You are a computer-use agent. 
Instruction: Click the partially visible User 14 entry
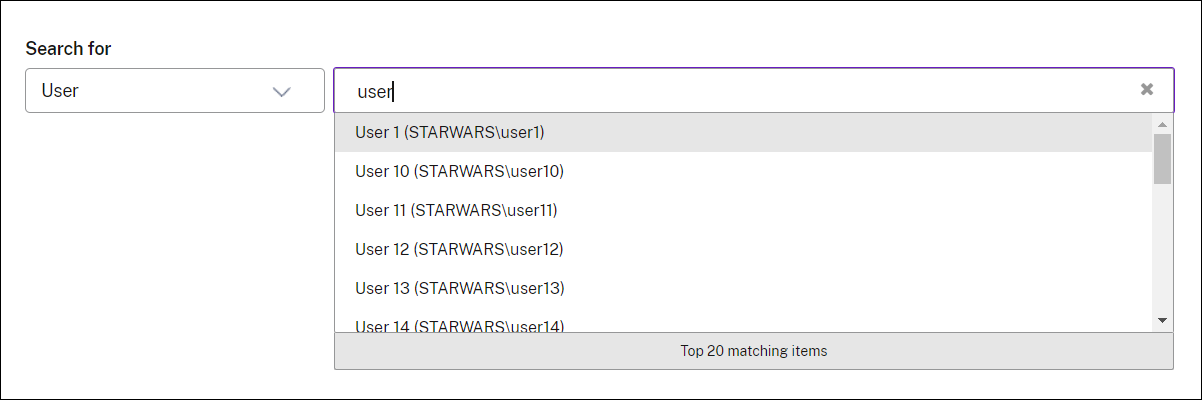tap(459, 324)
